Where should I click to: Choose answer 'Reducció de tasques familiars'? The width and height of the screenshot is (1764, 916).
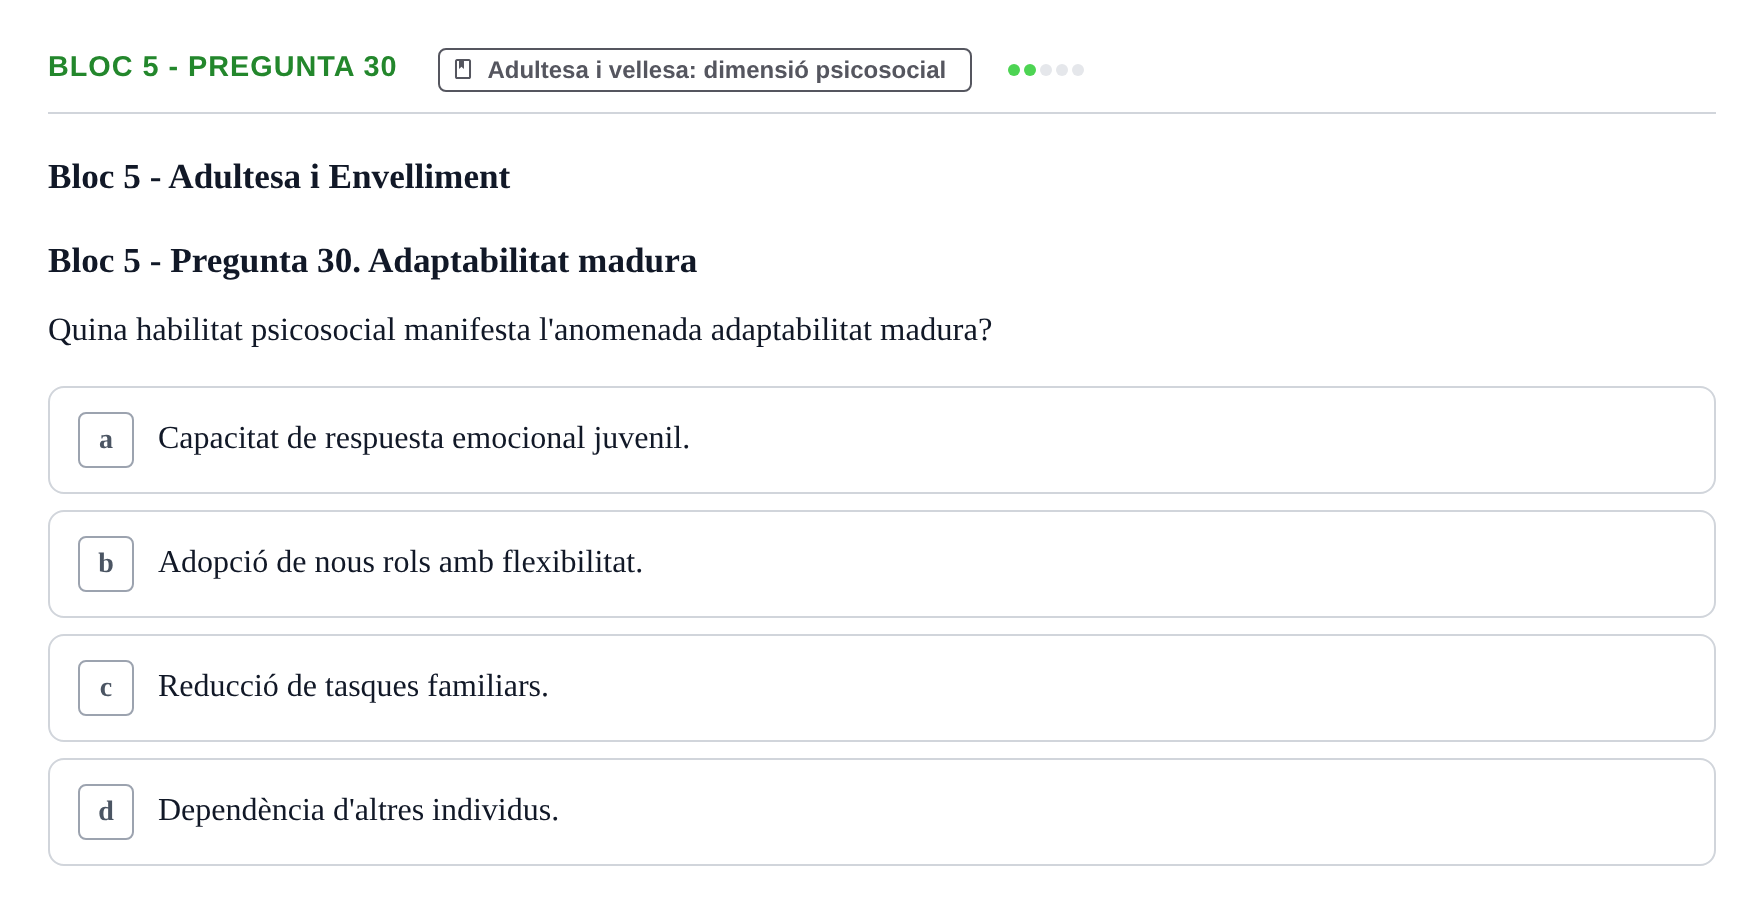coord(353,687)
